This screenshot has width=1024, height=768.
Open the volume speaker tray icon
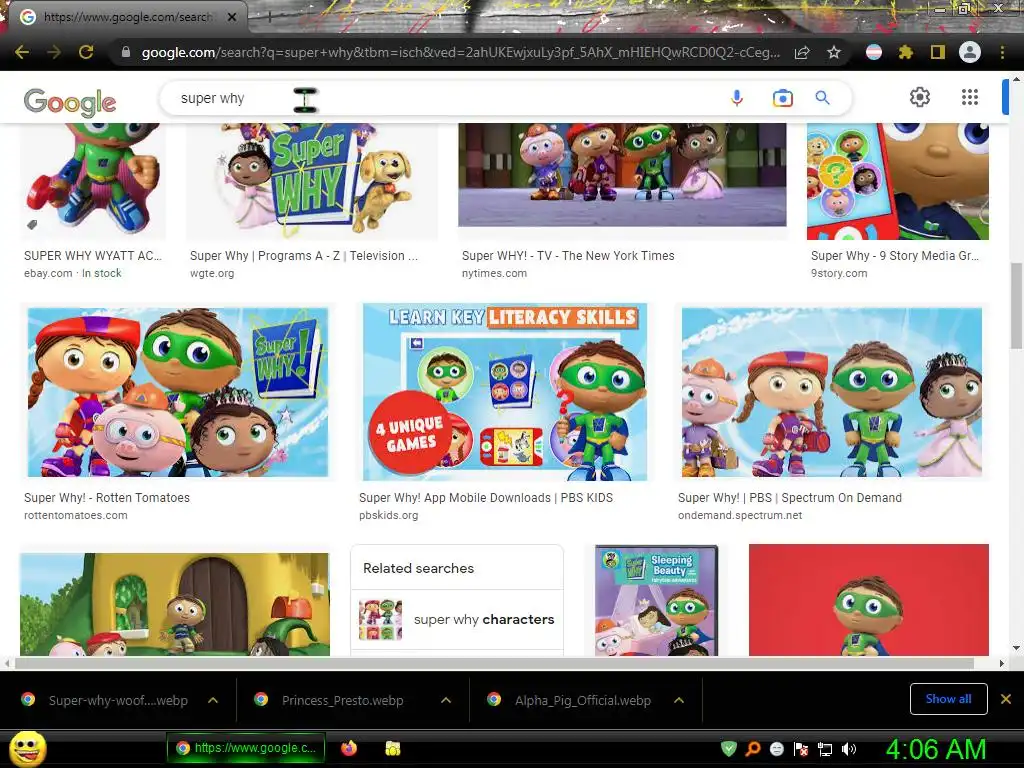(x=849, y=748)
